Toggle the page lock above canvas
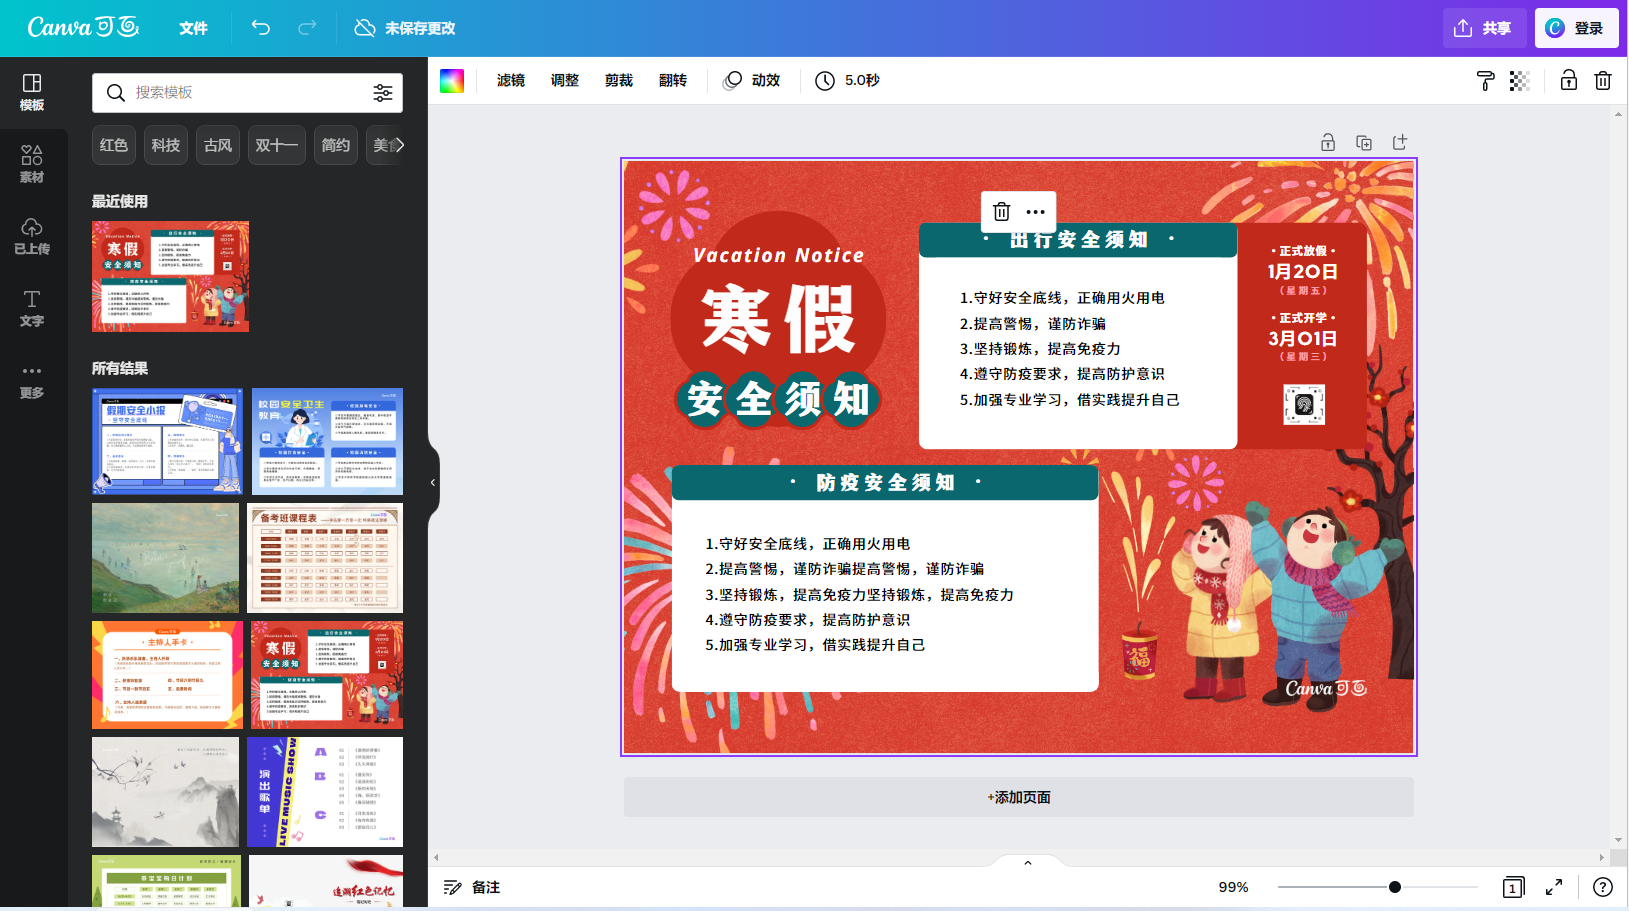Image resolution: width=1629 pixels, height=911 pixels. [1328, 143]
